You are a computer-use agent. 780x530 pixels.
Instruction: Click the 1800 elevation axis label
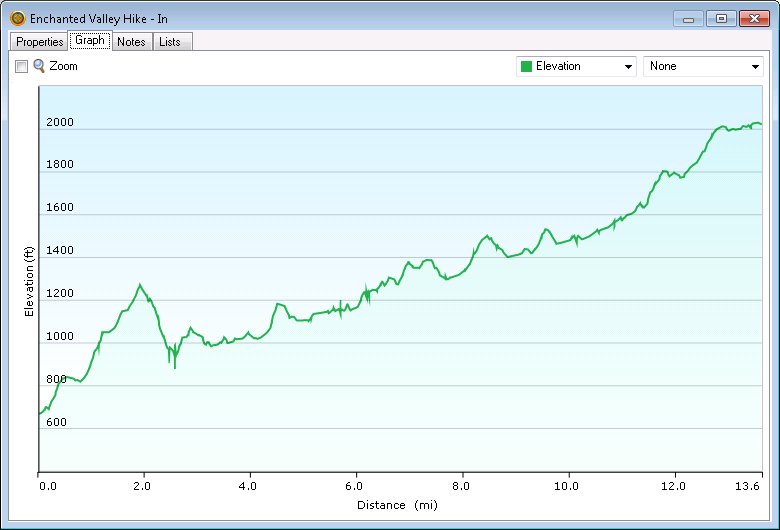tap(60, 164)
